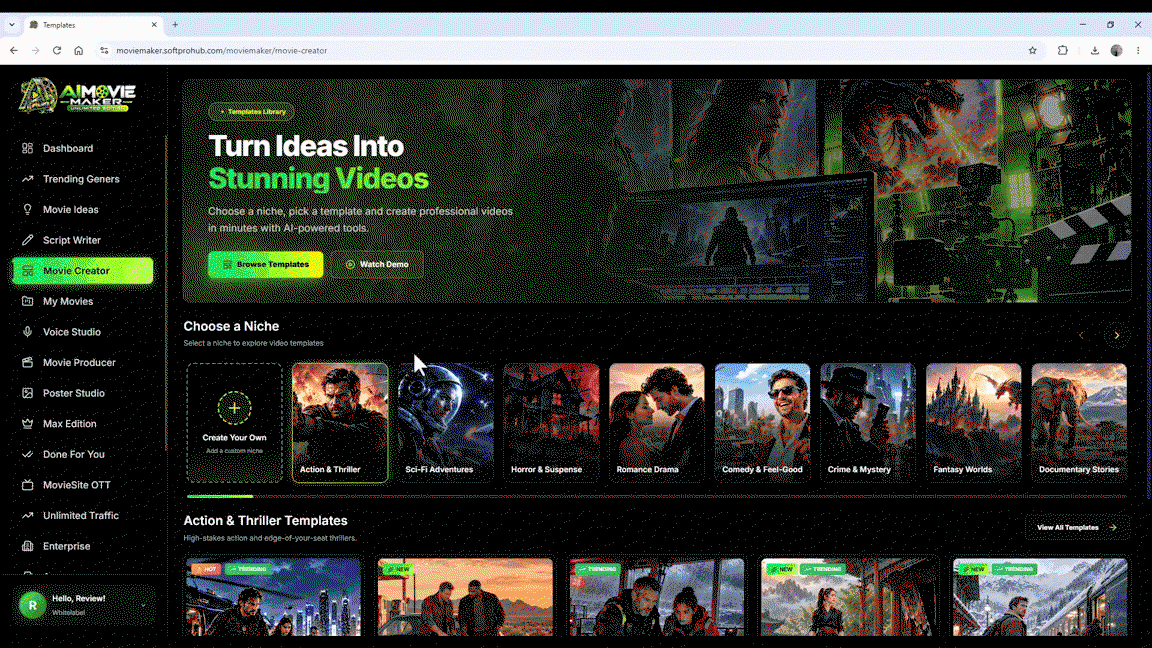Select the Fantasy Worlds niche
This screenshot has height=648, width=1152.
[973, 422]
